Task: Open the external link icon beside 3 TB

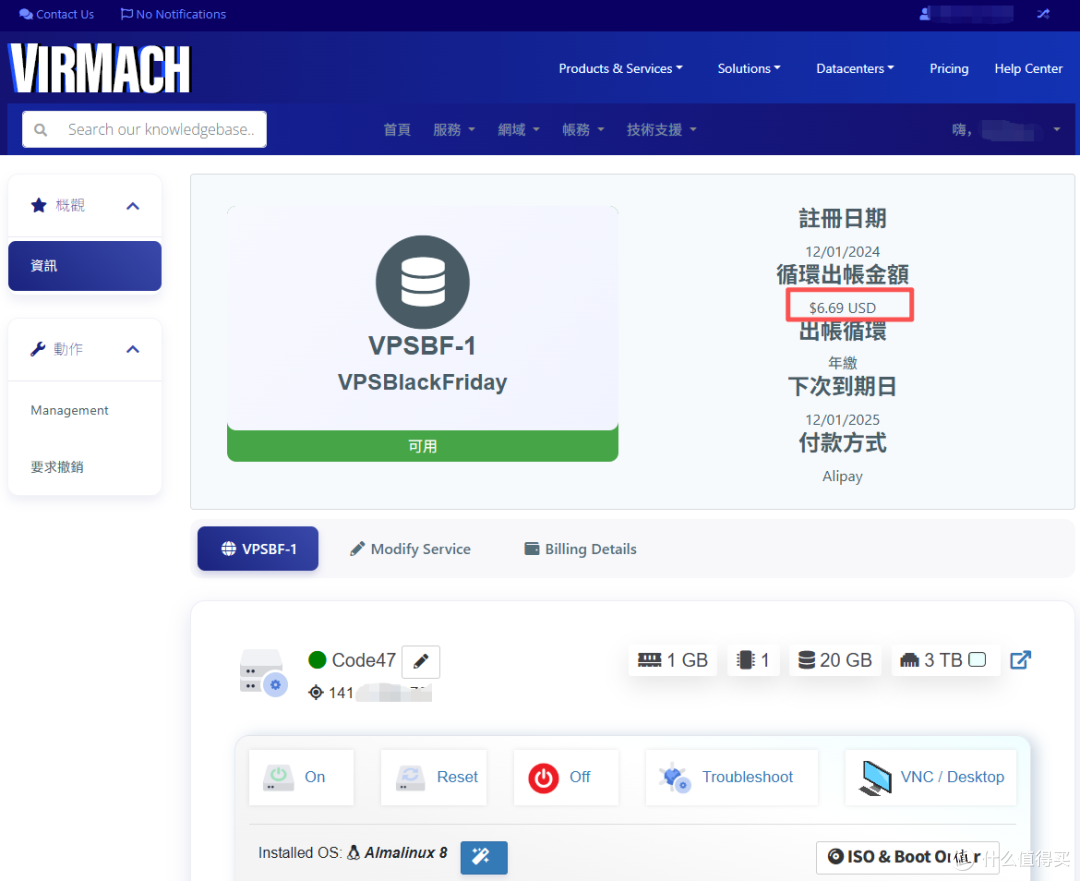Action: (x=1020, y=660)
